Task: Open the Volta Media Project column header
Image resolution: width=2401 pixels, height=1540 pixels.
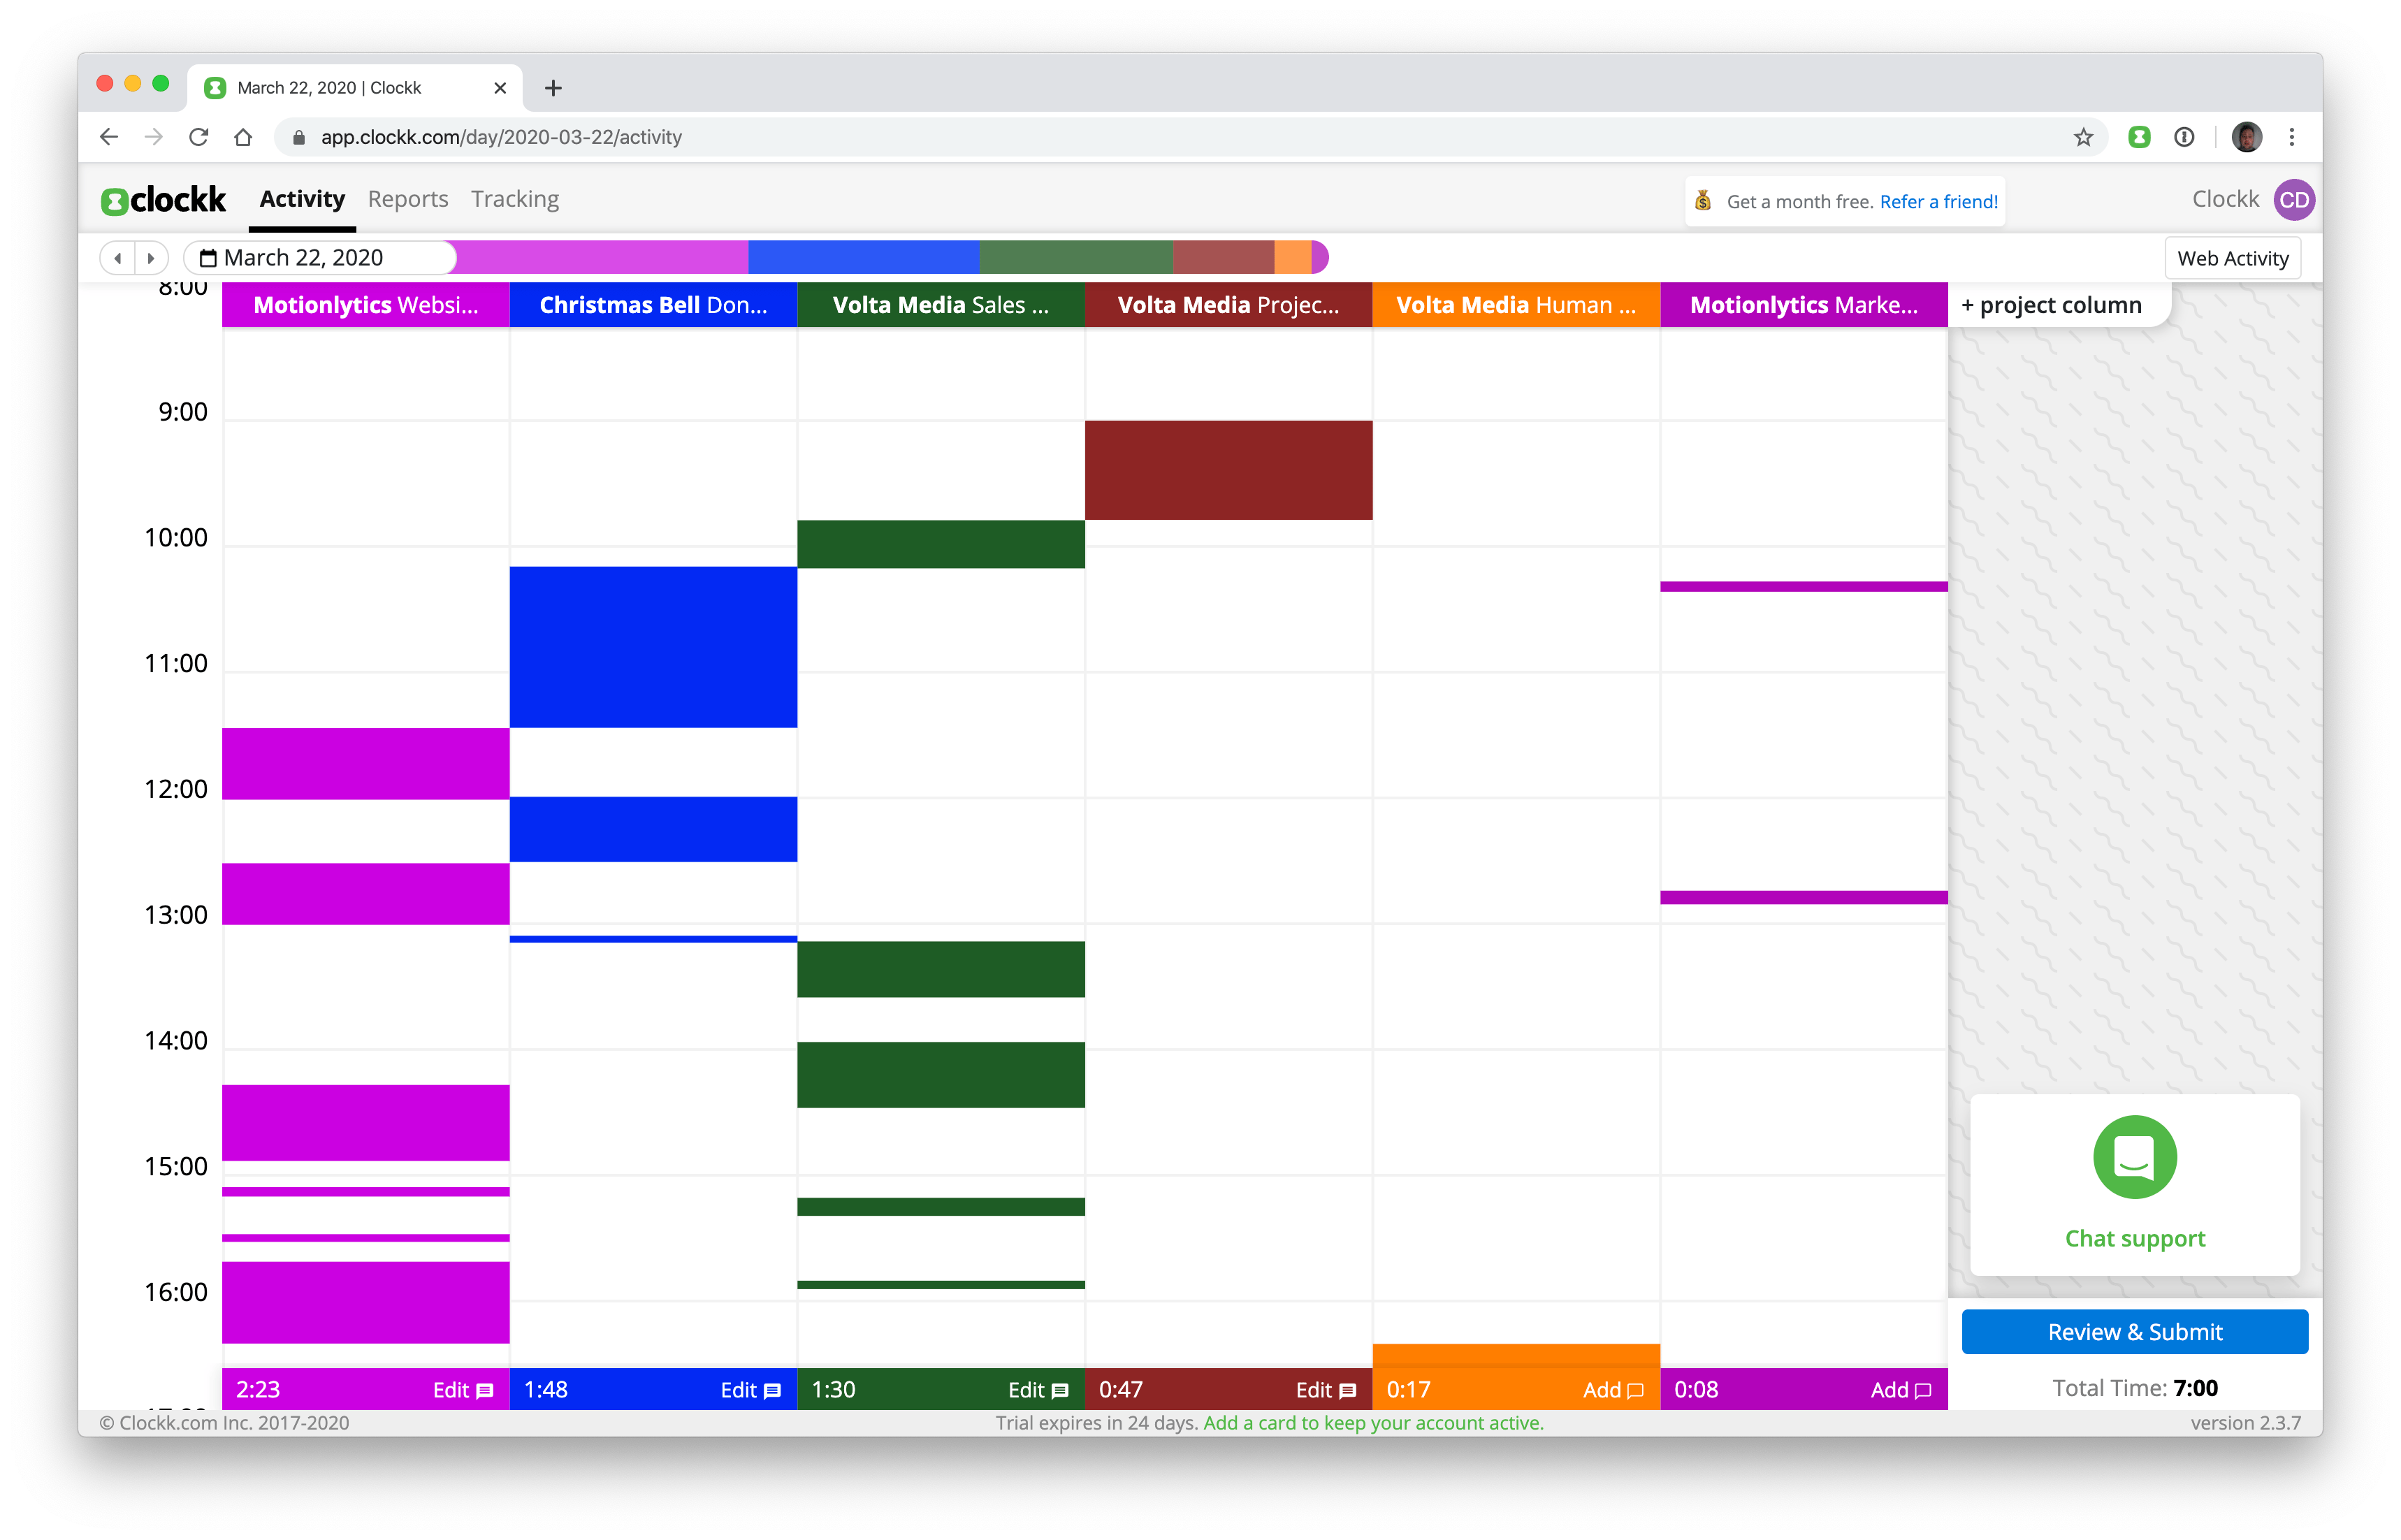Action: coord(1228,305)
